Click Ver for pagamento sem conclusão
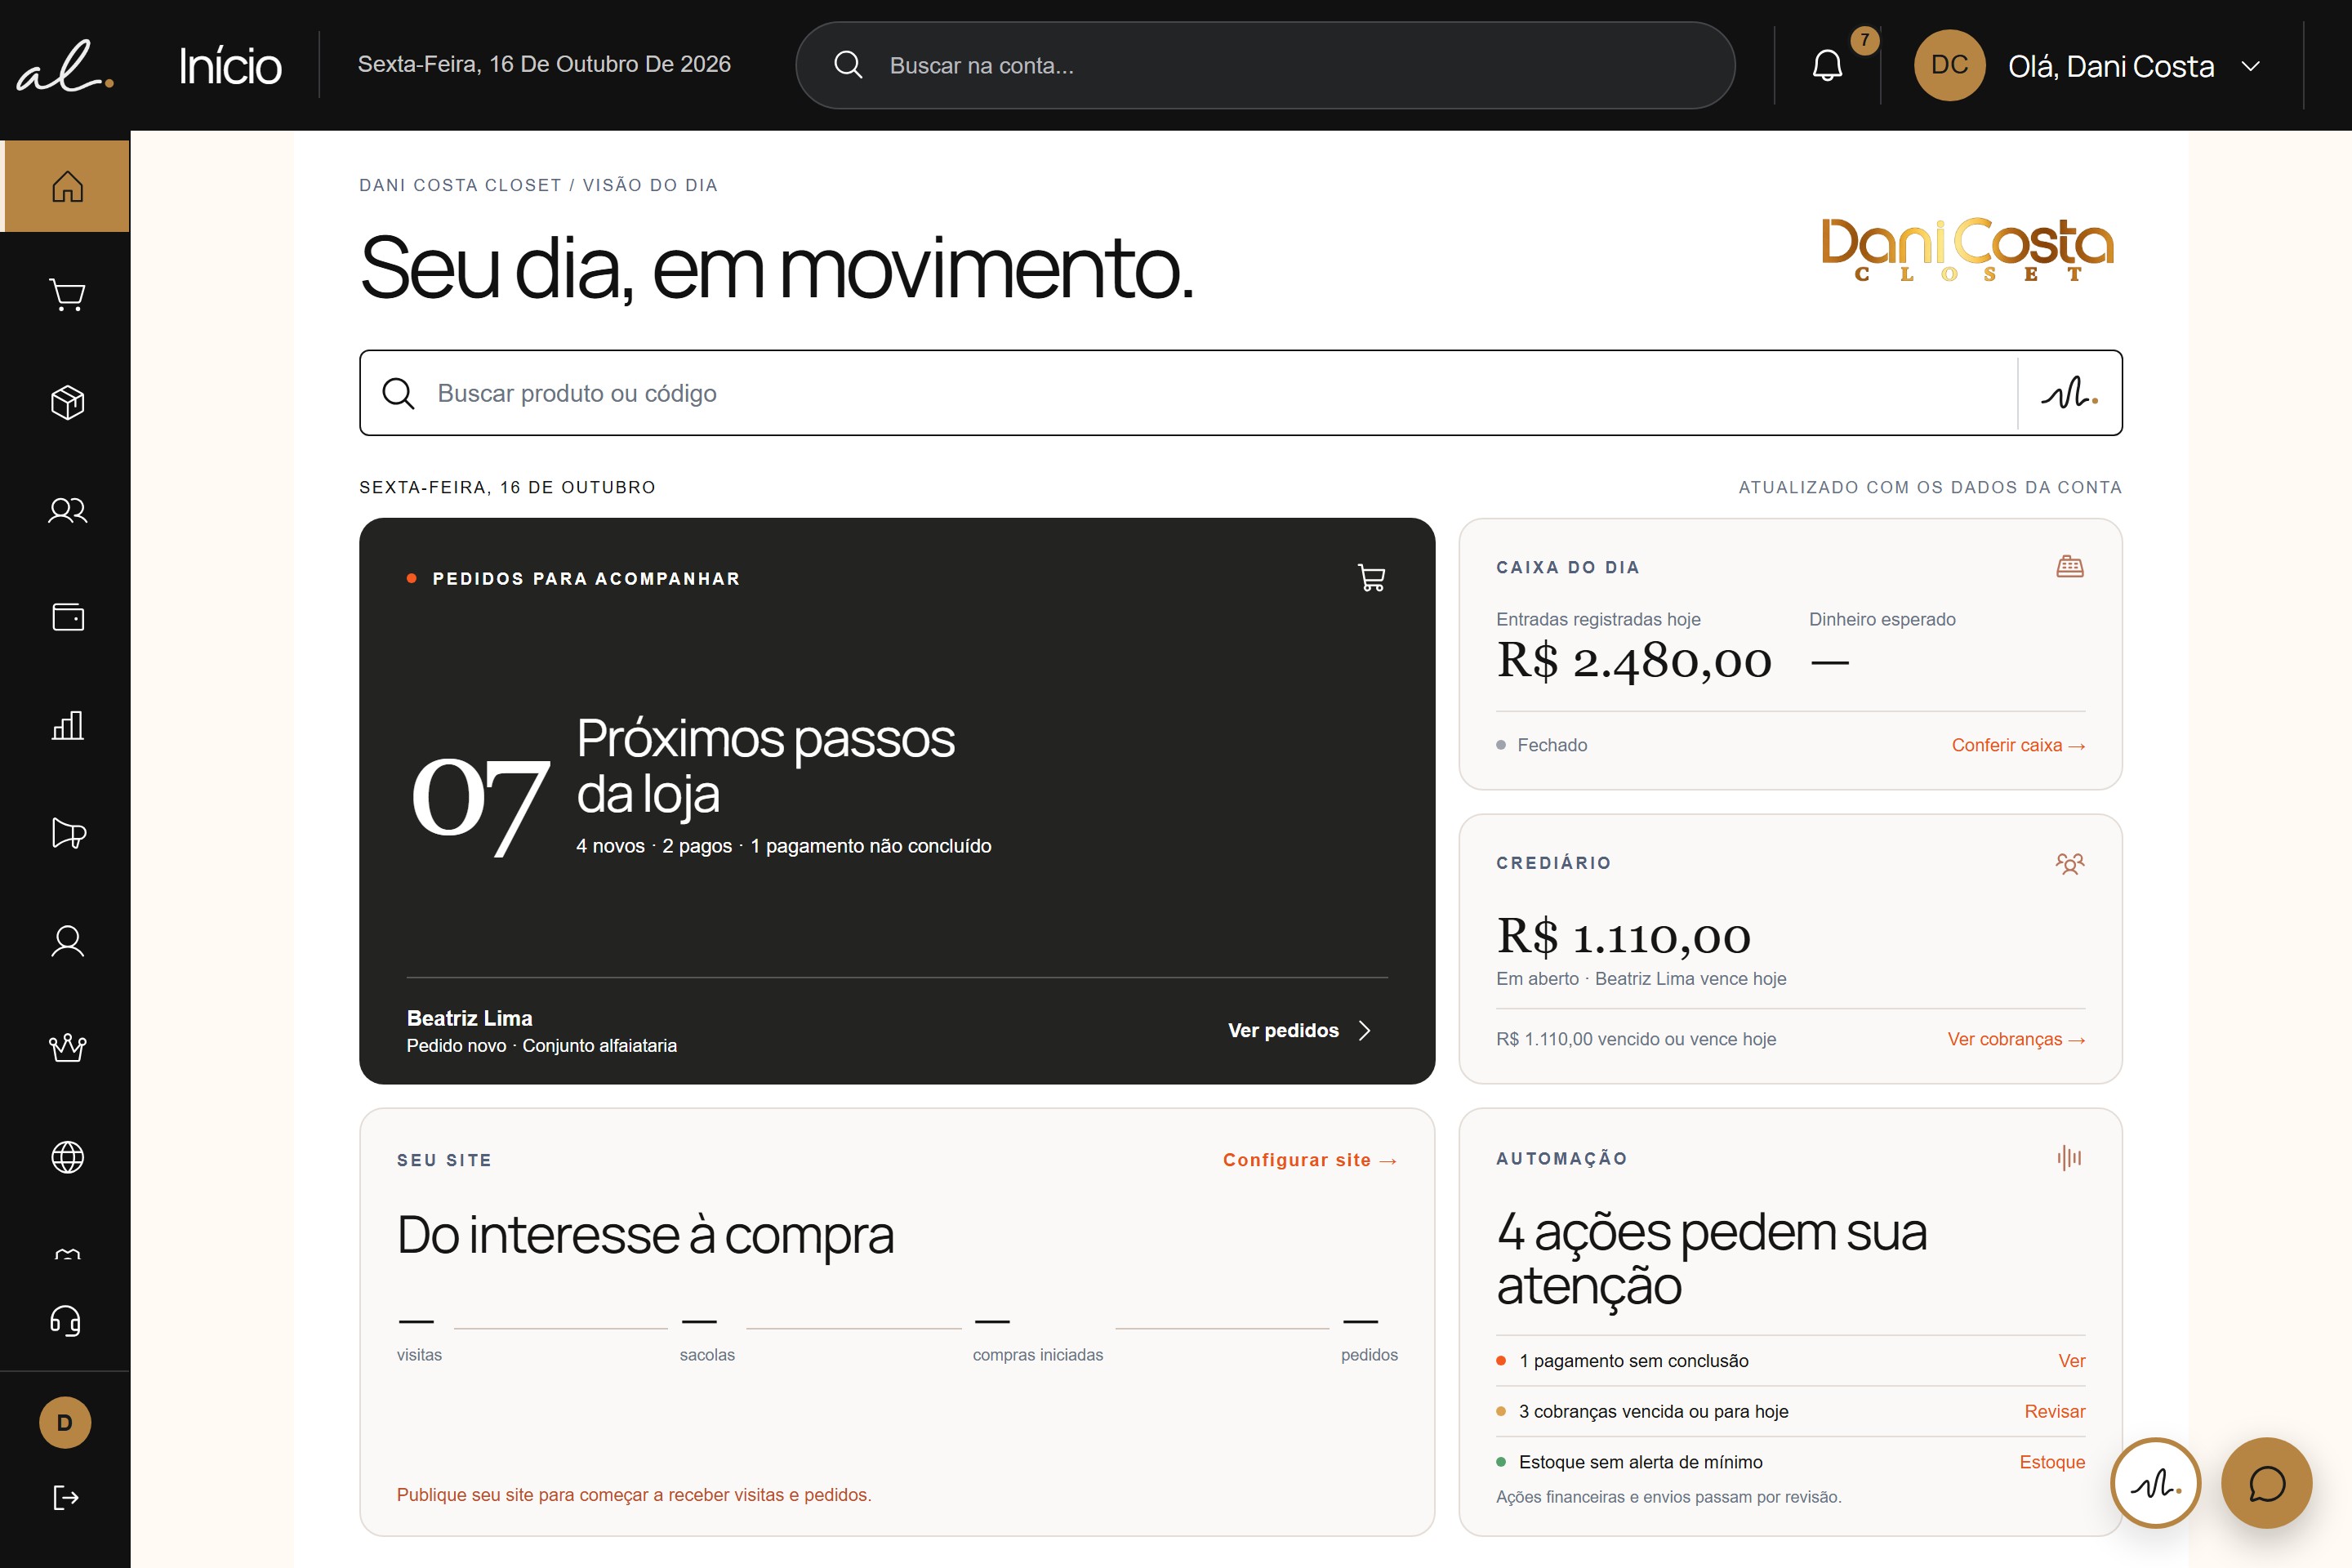 2071,1361
